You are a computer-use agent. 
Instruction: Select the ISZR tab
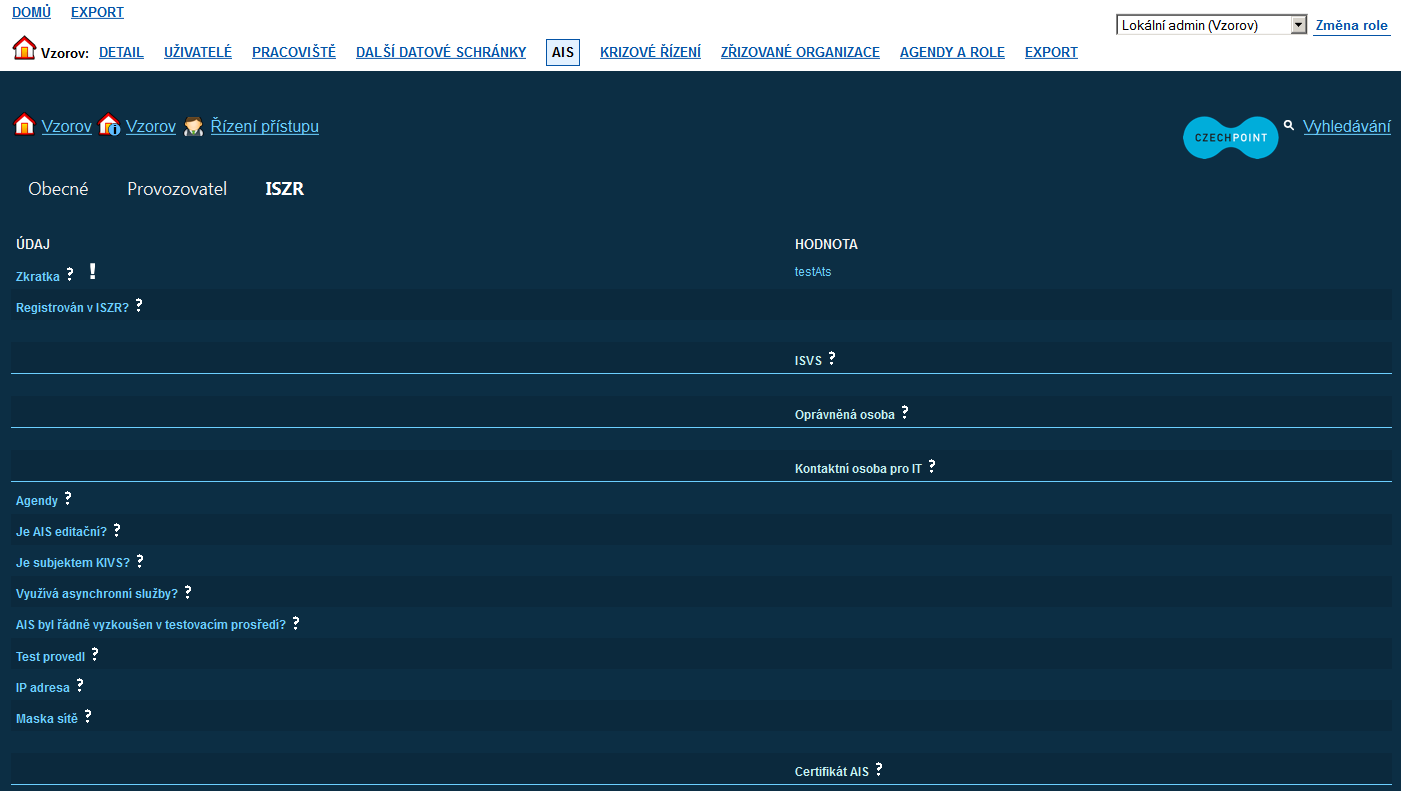click(285, 189)
